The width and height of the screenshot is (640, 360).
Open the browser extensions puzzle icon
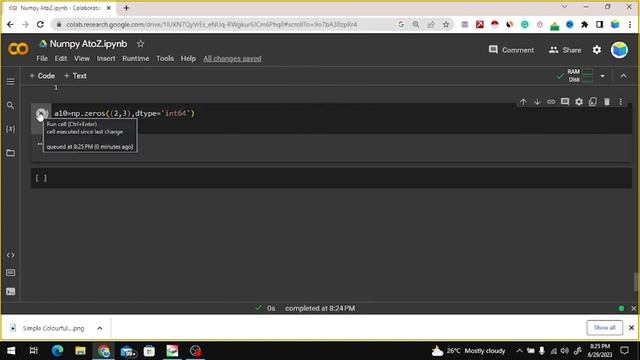coord(584,24)
